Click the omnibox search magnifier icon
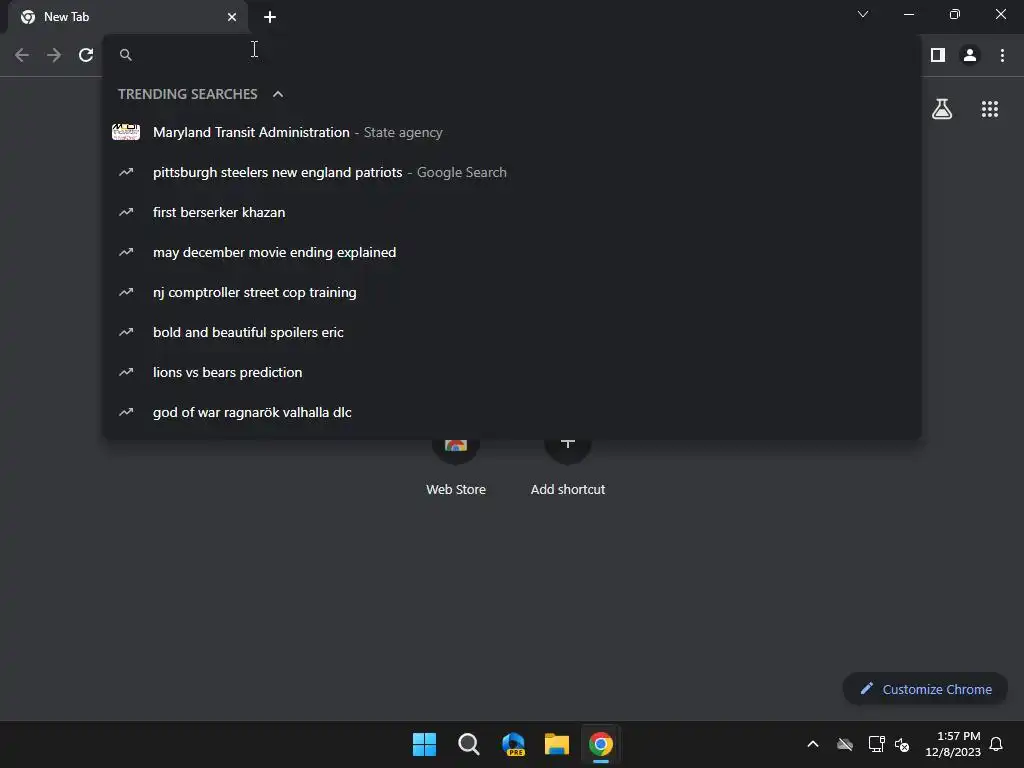Viewport: 1024px width, 768px height. pyautogui.click(x=126, y=55)
